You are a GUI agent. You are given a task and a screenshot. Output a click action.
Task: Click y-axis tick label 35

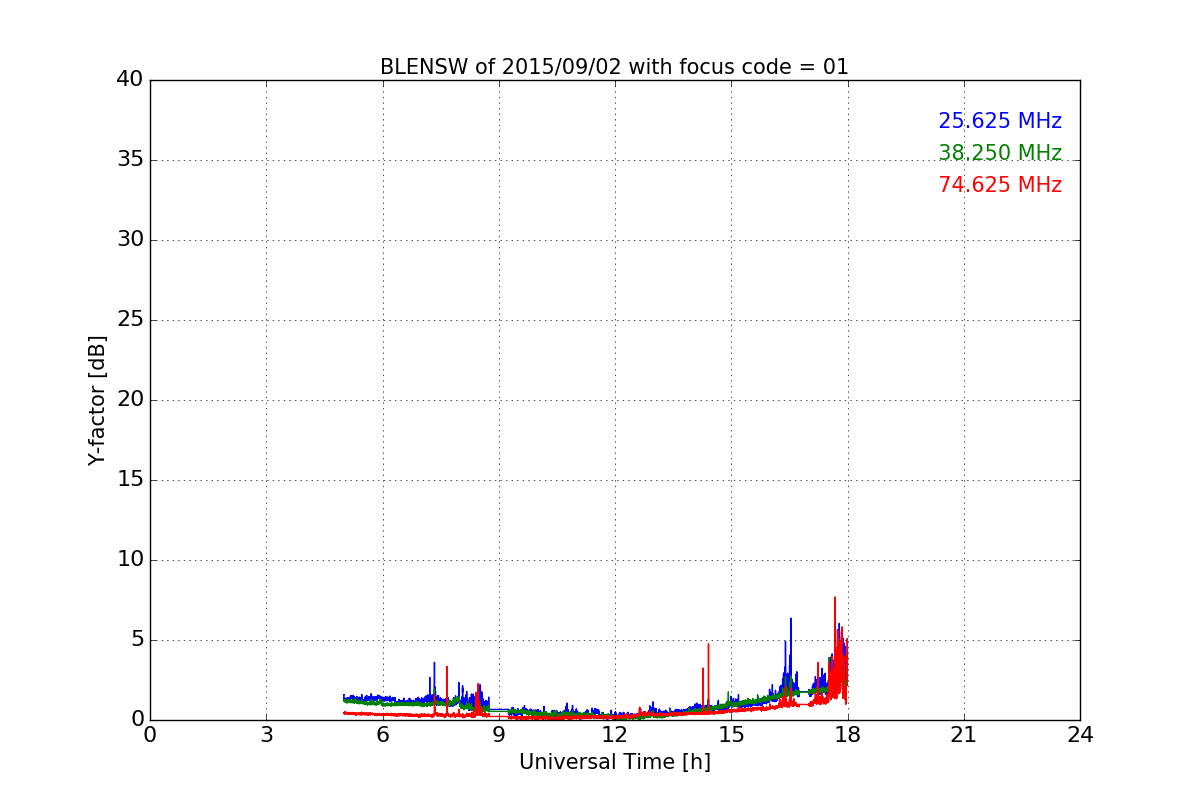(x=130, y=160)
